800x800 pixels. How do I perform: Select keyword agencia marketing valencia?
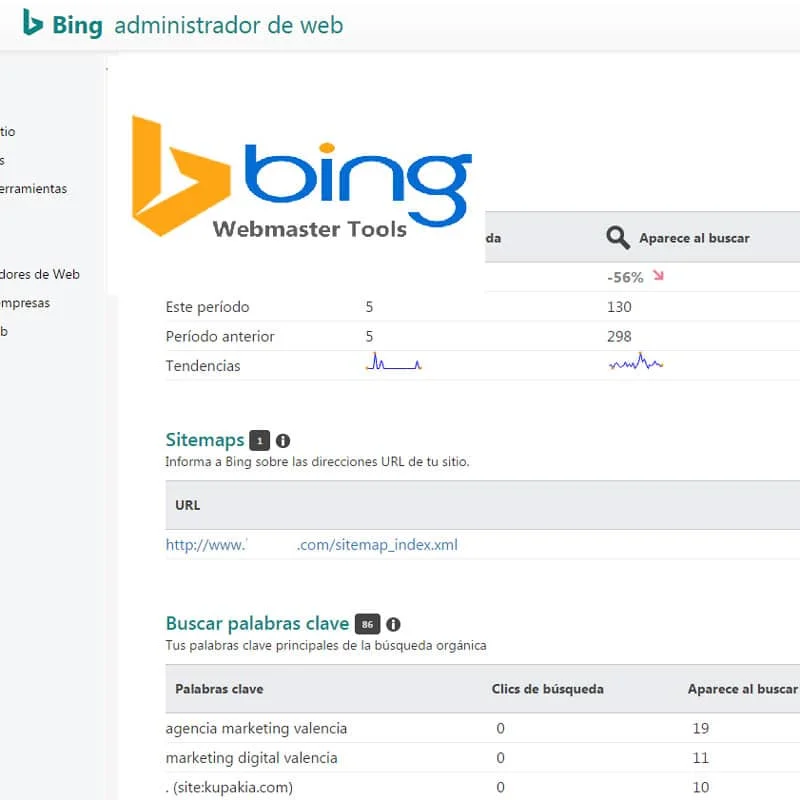pos(256,728)
